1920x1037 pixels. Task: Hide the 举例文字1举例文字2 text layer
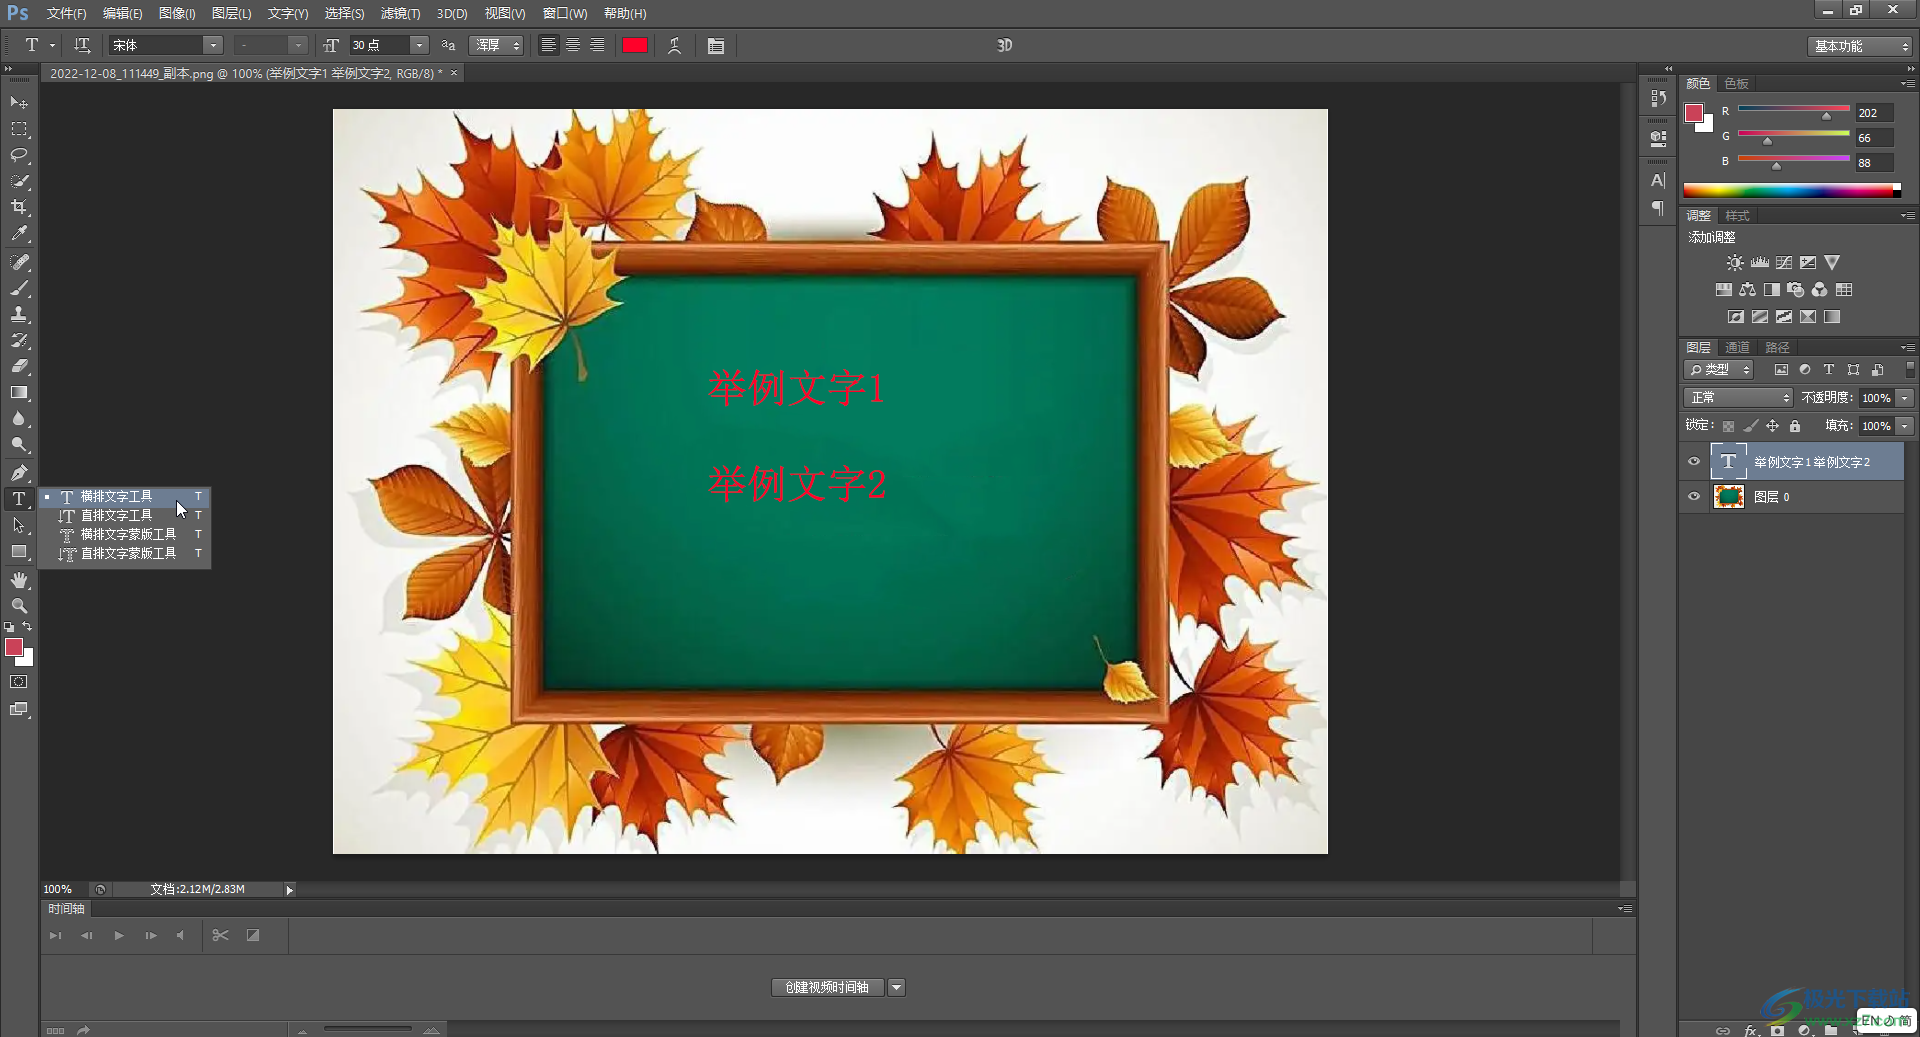(x=1694, y=462)
